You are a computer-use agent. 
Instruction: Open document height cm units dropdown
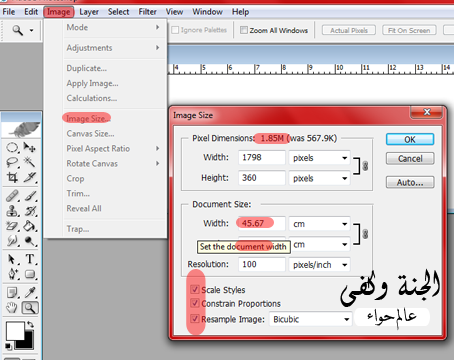point(319,244)
